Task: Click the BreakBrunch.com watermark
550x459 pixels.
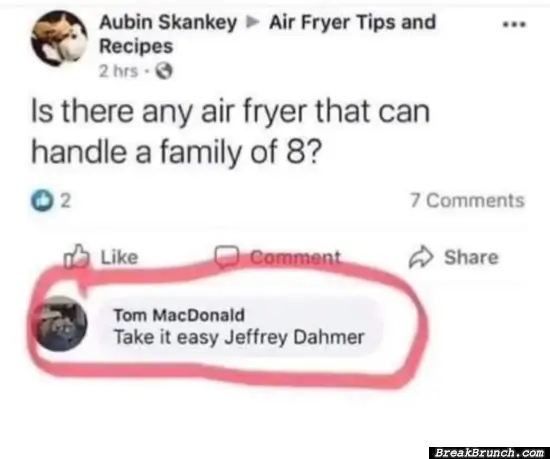Action: pos(489,452)
